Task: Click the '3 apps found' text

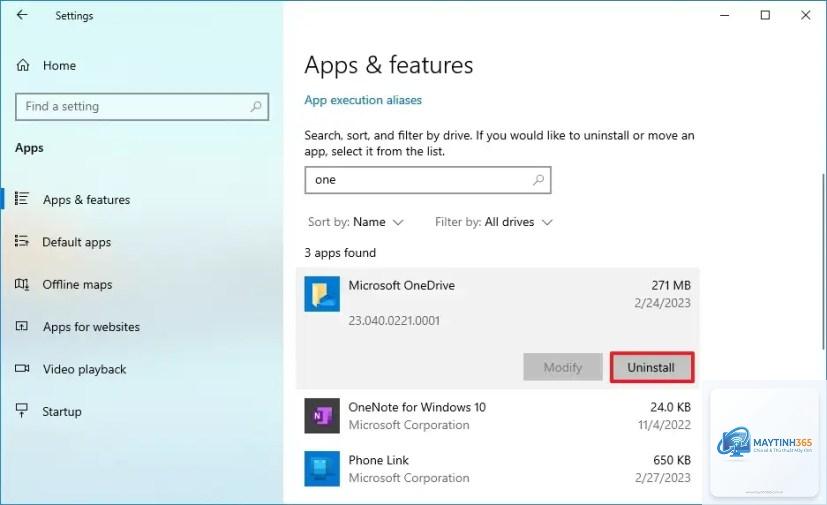Action: 340,253
